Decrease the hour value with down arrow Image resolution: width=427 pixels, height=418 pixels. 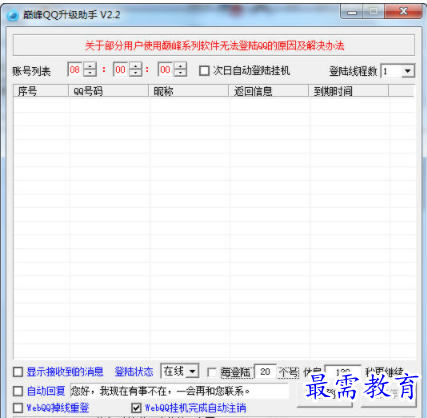(x=90, y=73)
